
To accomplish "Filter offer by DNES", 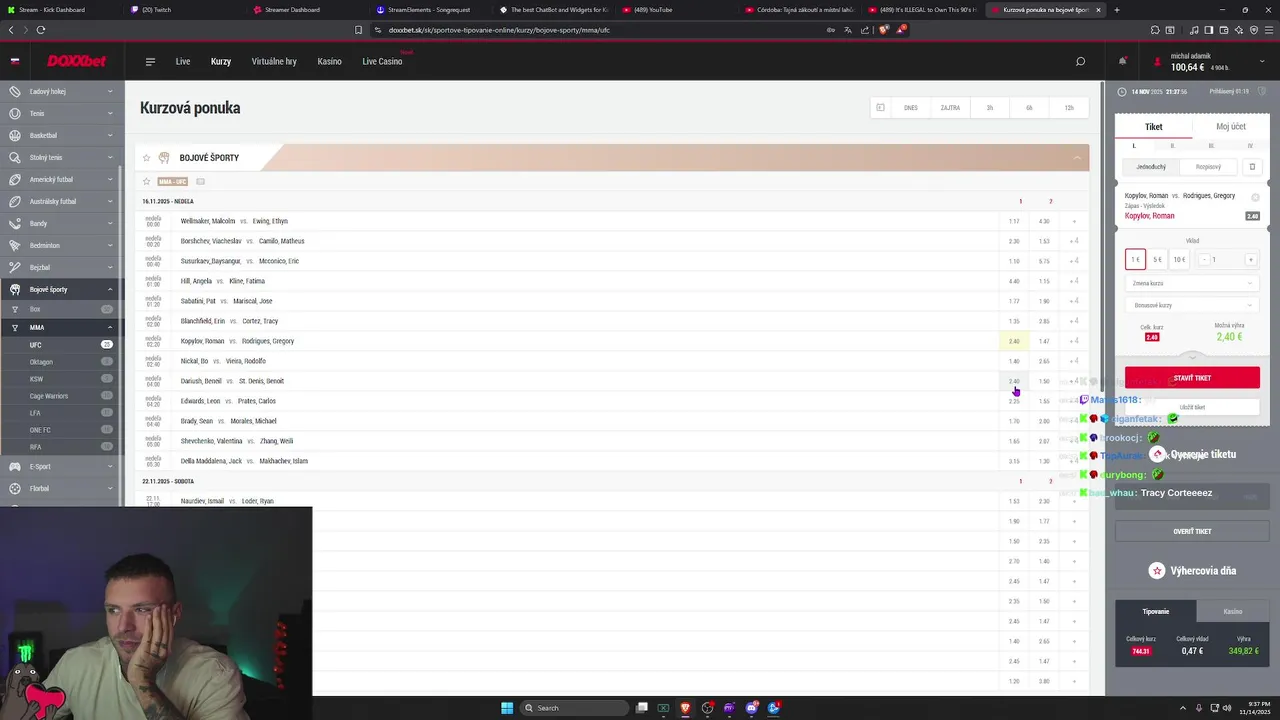I will (x=911, y=108).
